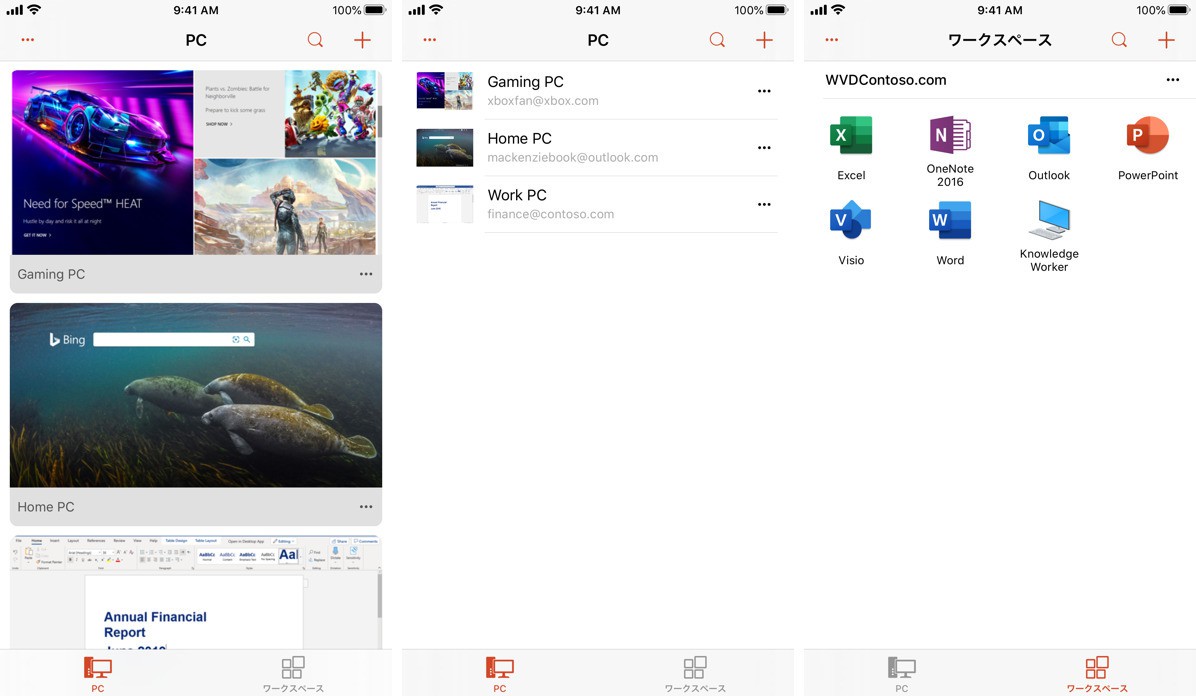Tap the search icon on the ワークスペース screen
Screen dimensions: 1196x696
pos(1119,40)
